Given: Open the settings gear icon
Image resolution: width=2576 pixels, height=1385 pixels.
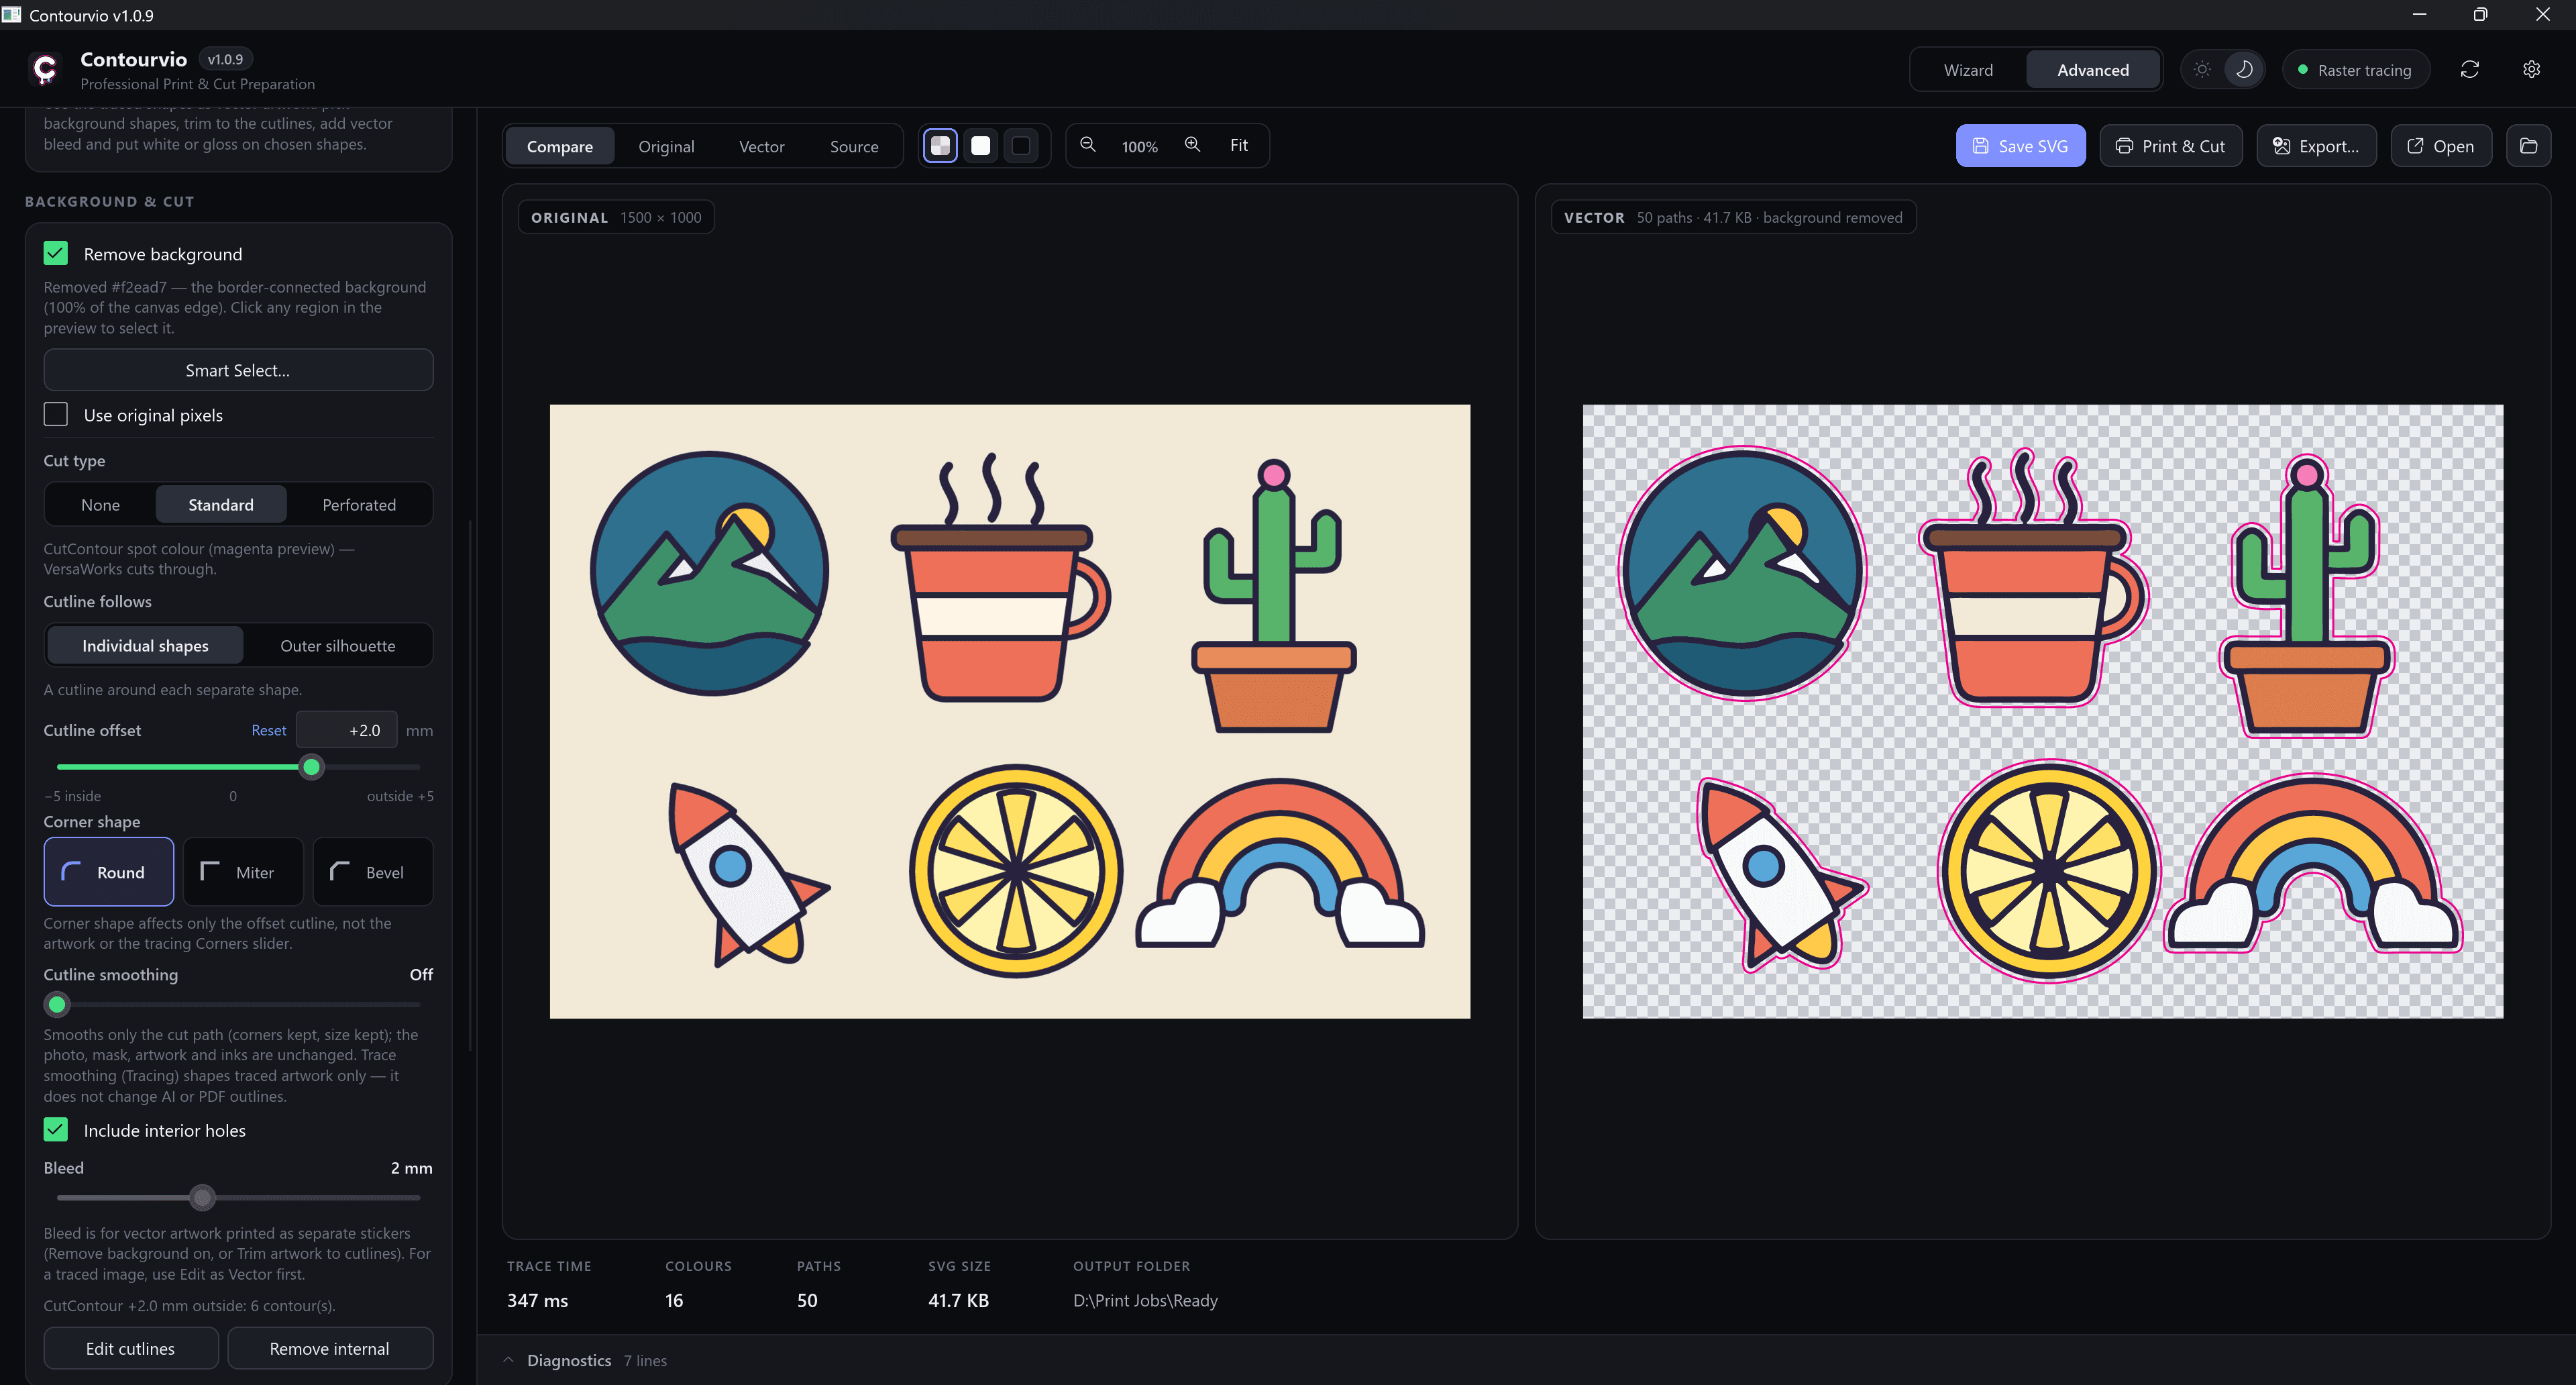Looking at the screenshot, I should click(2531, 70).
